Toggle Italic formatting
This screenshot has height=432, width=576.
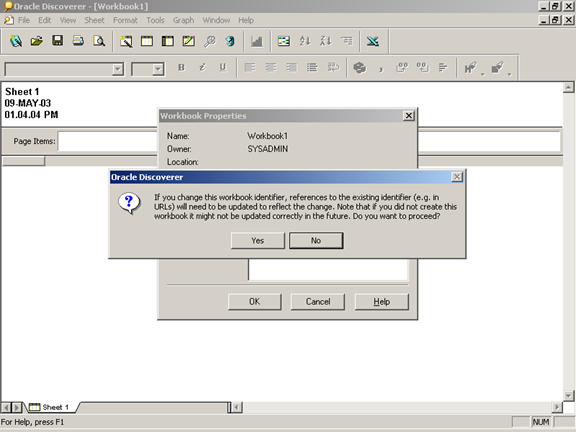tap(202, 68)
